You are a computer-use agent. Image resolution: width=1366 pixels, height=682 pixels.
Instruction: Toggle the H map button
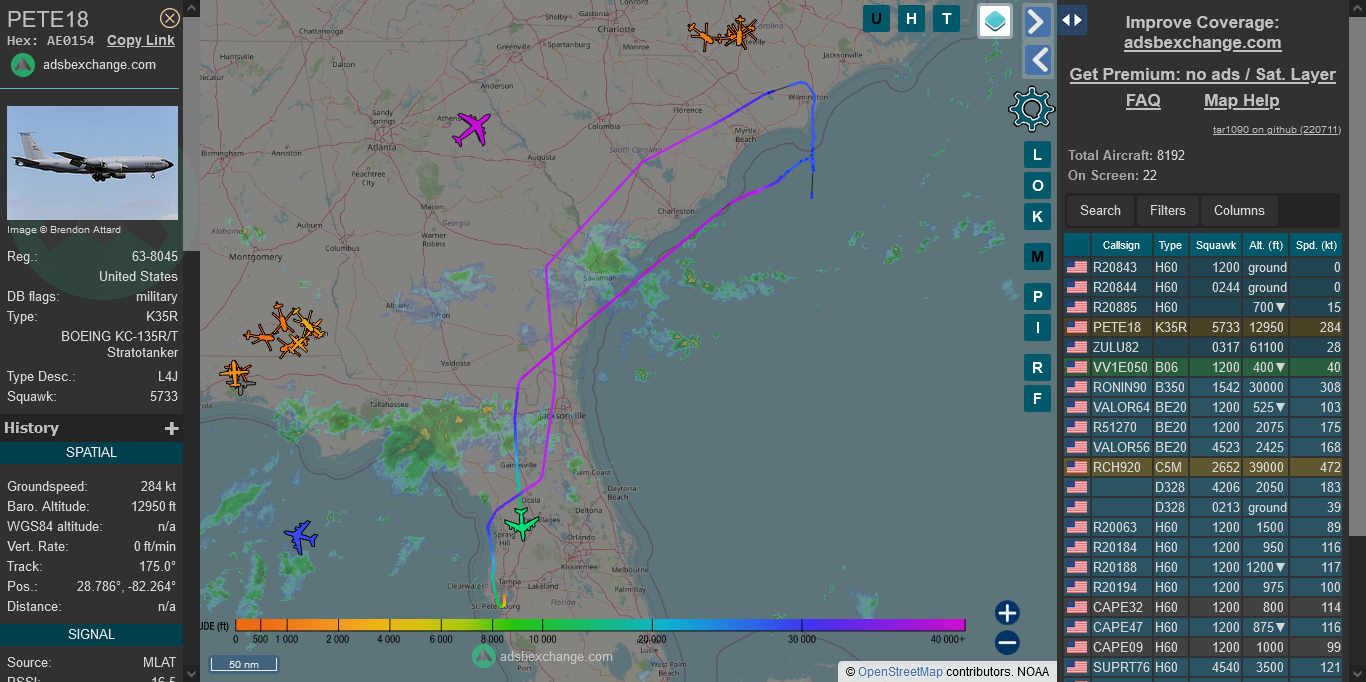pyautogui.click(x=911, y=18)
